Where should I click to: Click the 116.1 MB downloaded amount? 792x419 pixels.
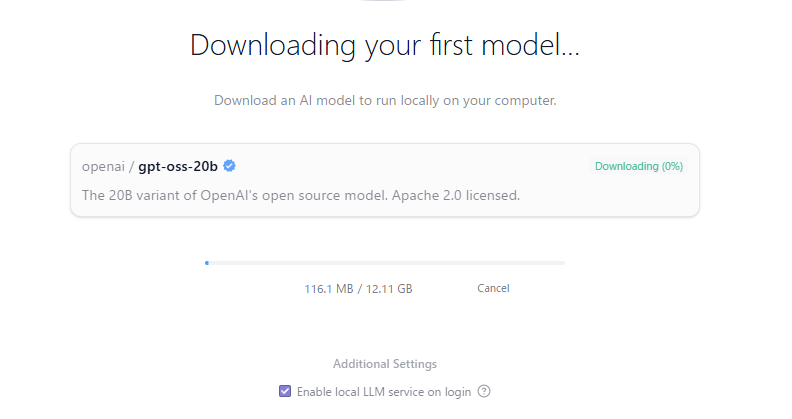(x=329, y=289)
